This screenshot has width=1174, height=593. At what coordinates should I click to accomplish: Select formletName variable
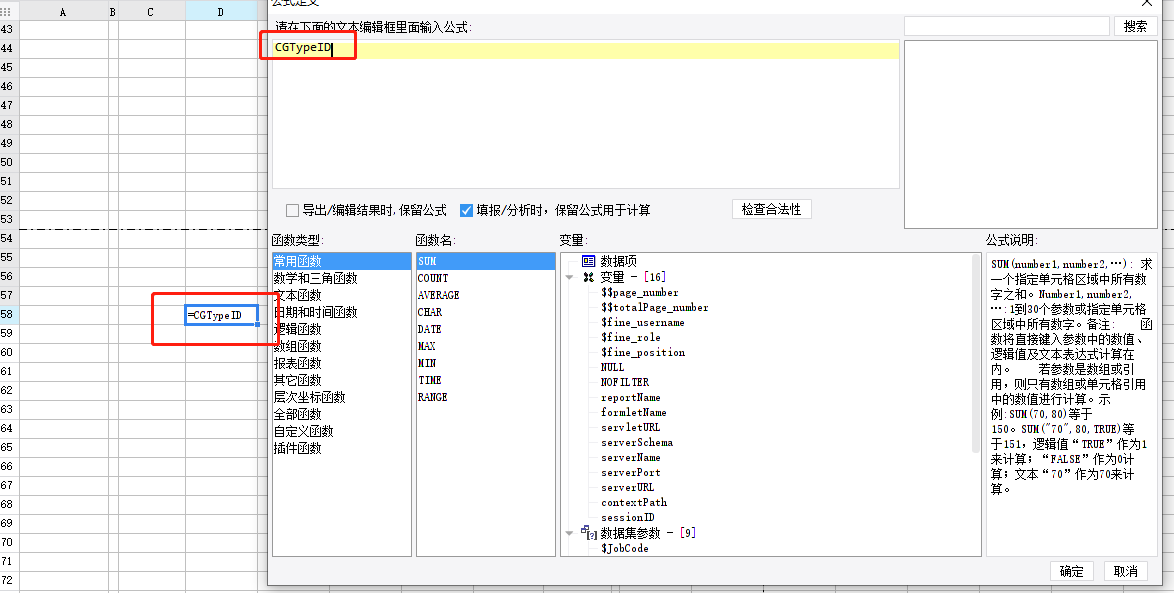[x=633, y=413]
